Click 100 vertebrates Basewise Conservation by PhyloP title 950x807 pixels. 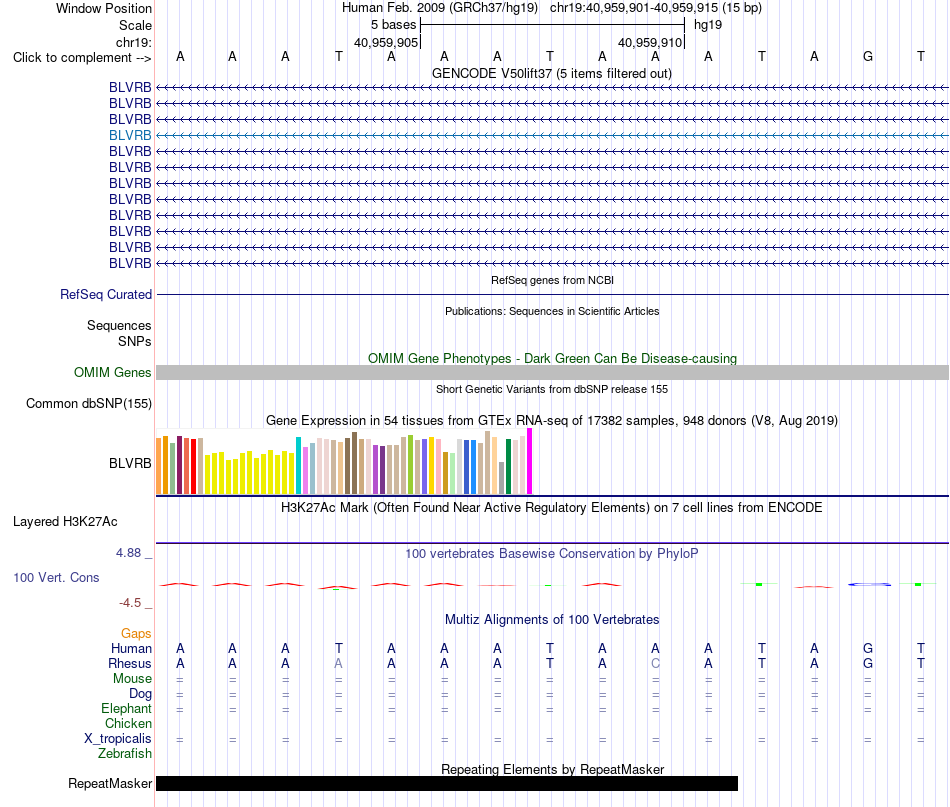coord(551,554)
